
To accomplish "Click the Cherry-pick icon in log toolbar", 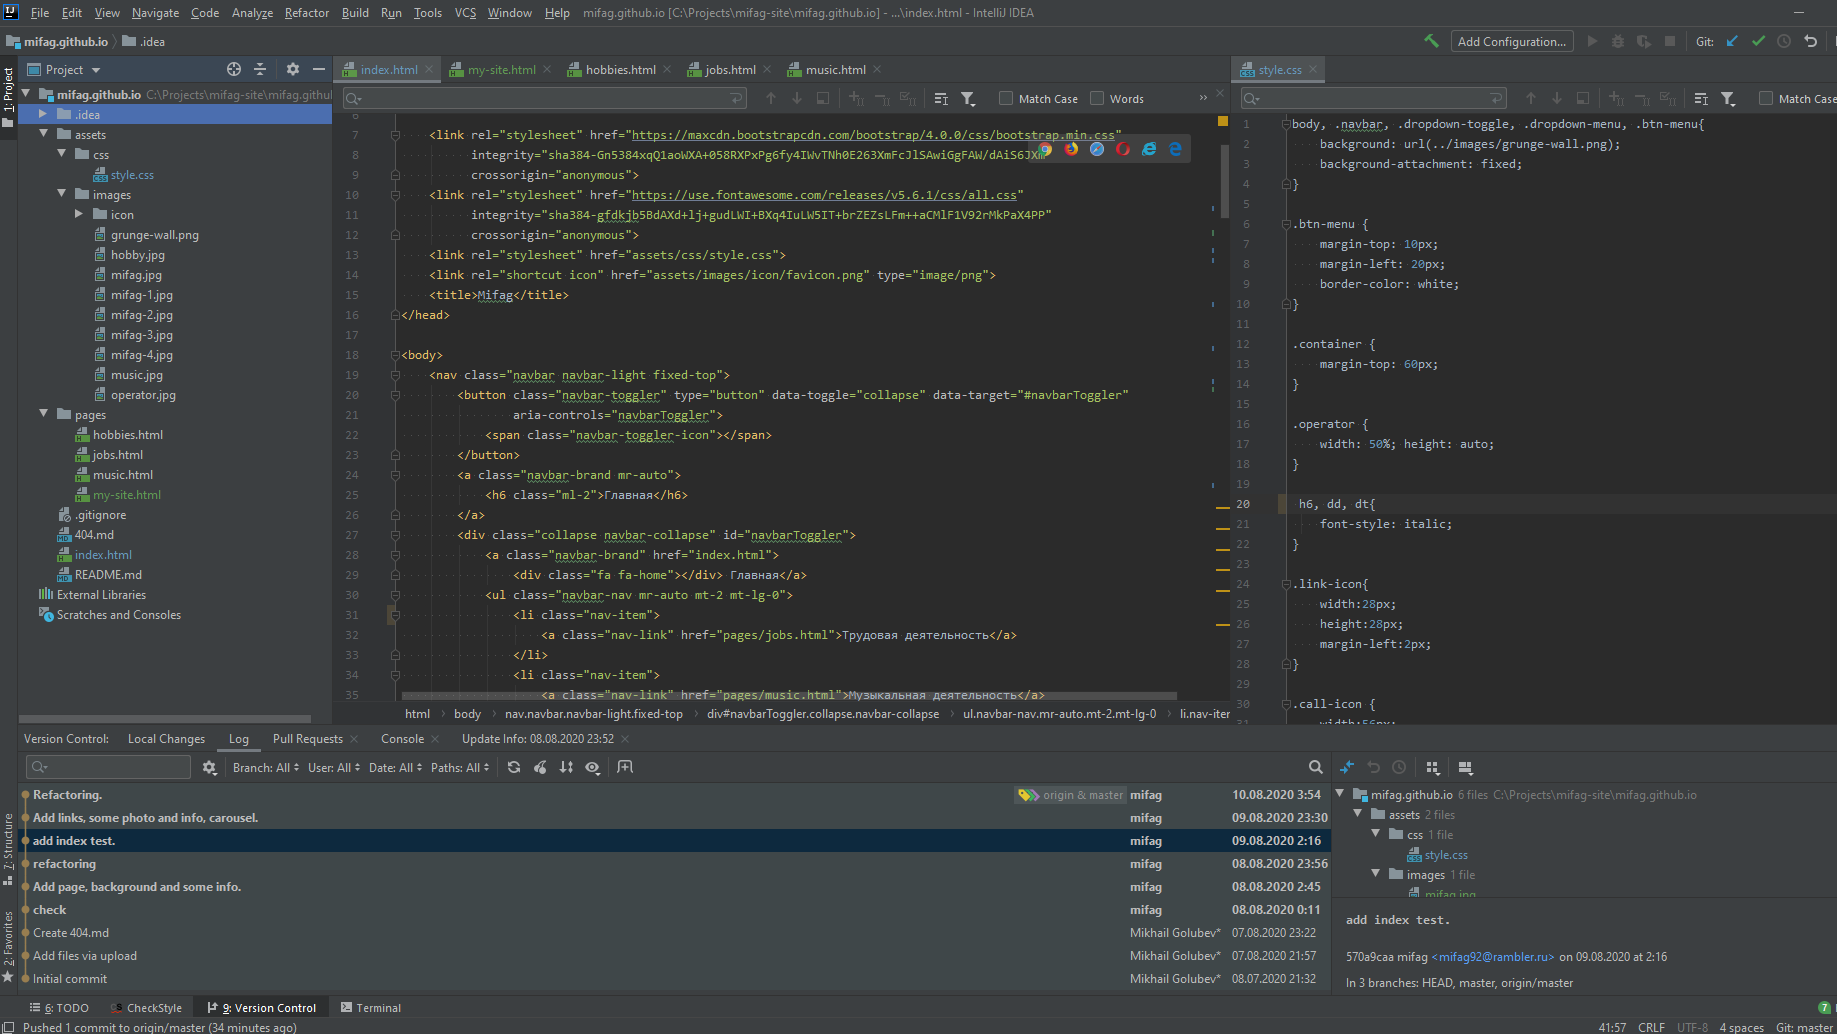I will pos(540,767).
